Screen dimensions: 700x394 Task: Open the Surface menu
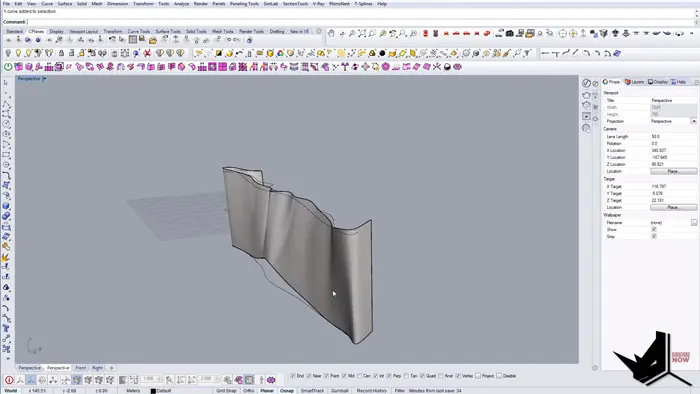click(x=65, y=4)
